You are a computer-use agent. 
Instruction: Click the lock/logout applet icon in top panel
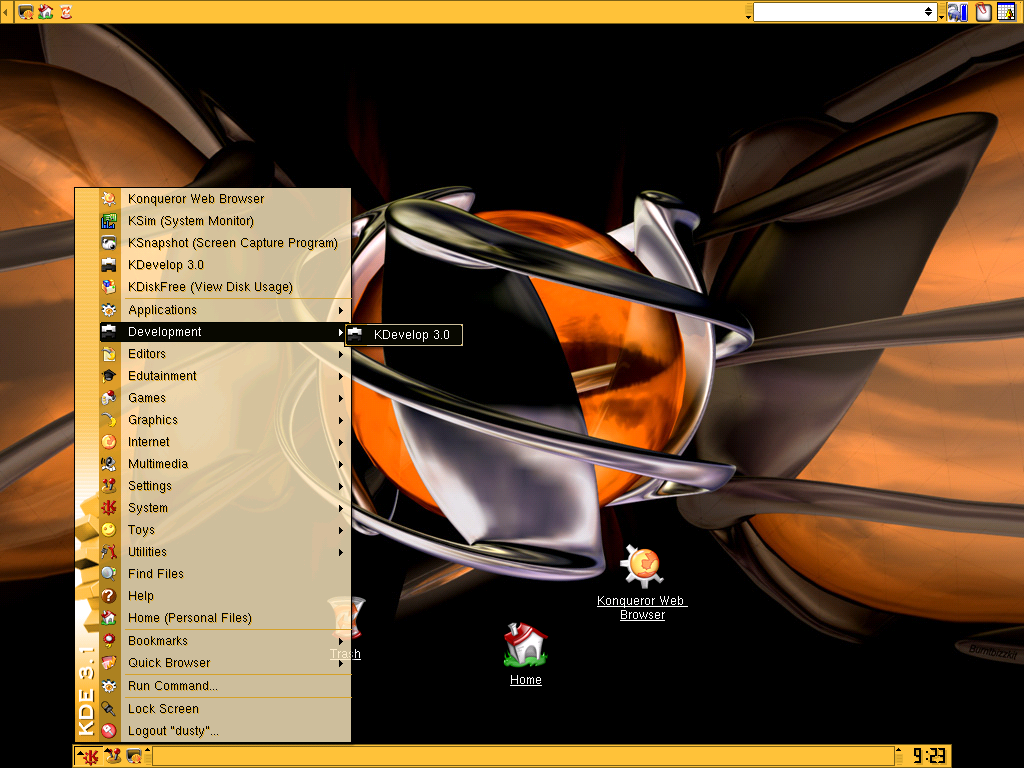[x=957, y=12]
